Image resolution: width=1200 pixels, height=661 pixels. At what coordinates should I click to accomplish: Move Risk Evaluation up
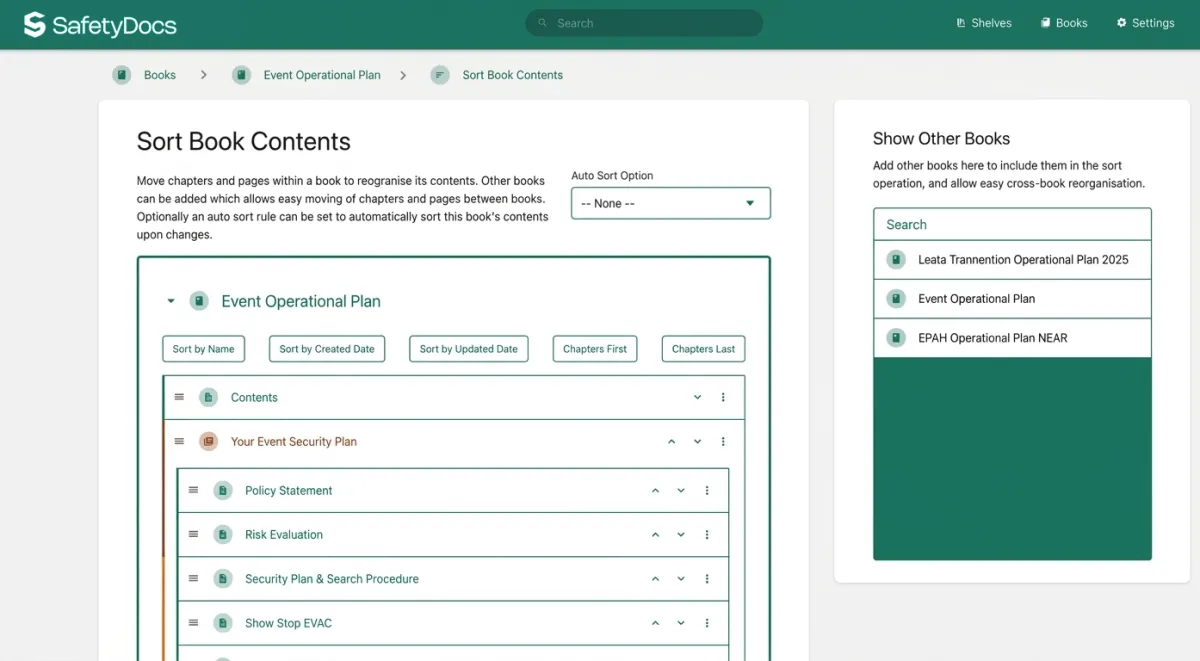point(655,534)
